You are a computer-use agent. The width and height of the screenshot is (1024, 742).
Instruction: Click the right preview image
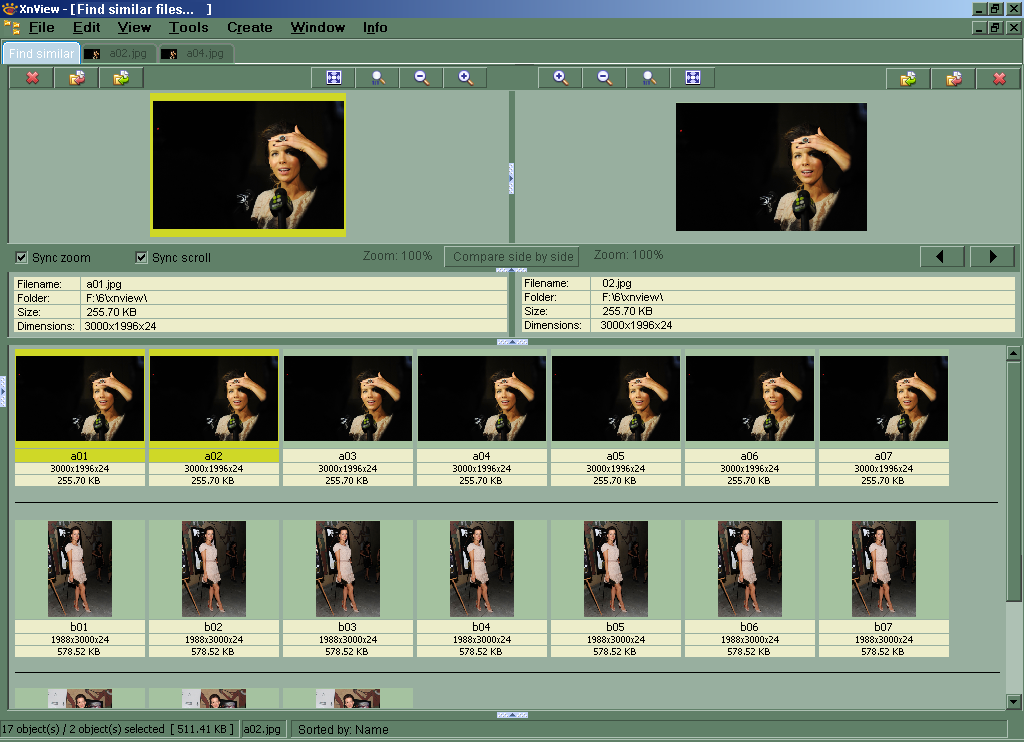click(771, 167)
